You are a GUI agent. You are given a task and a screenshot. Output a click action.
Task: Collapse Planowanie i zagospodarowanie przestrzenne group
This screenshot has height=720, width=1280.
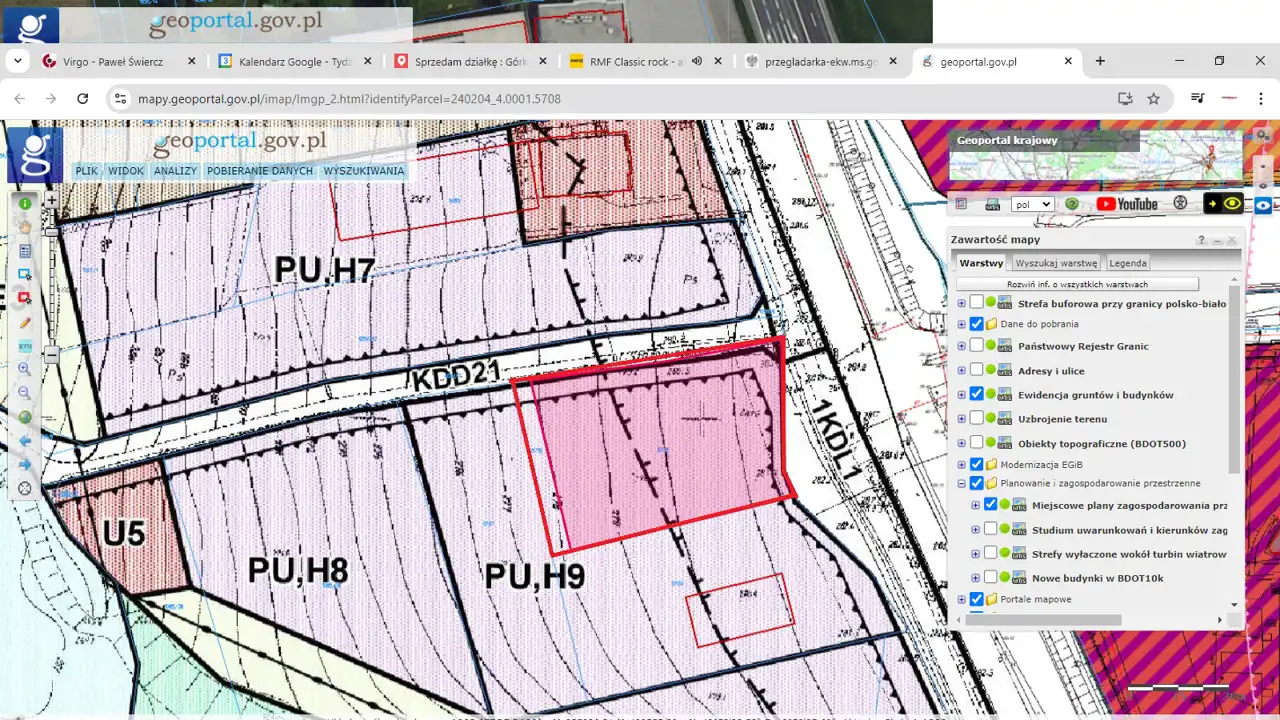pyautogui.click(x=962, y=483)
